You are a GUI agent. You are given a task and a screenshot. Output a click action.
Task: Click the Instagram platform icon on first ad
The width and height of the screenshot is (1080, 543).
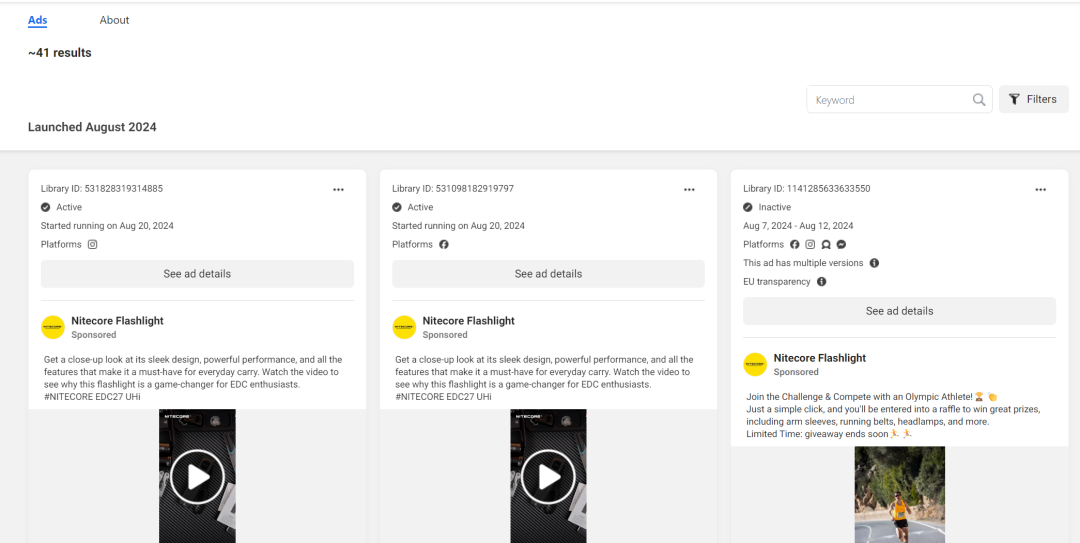coord(93,244)
